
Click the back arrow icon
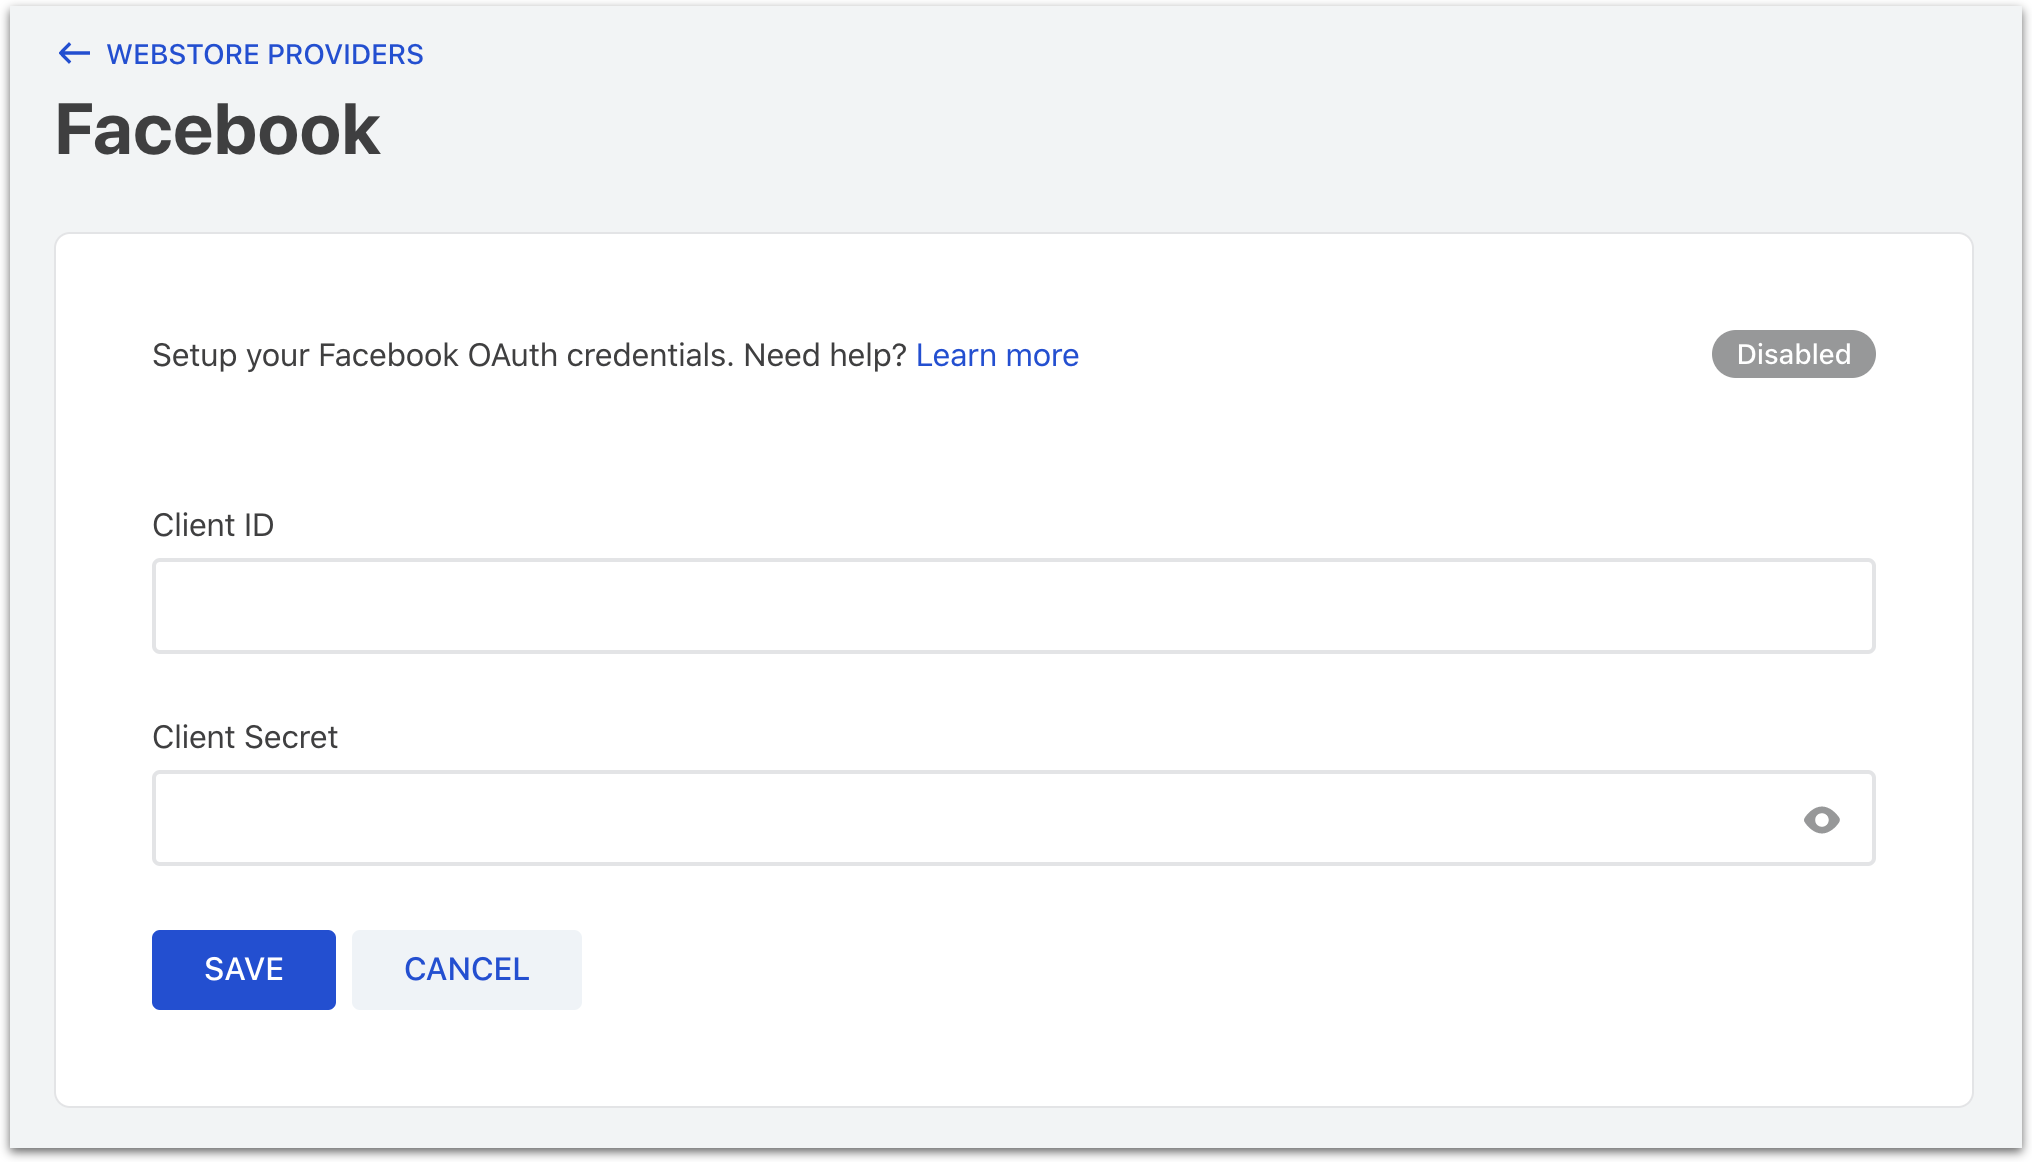tap(74, 54)
